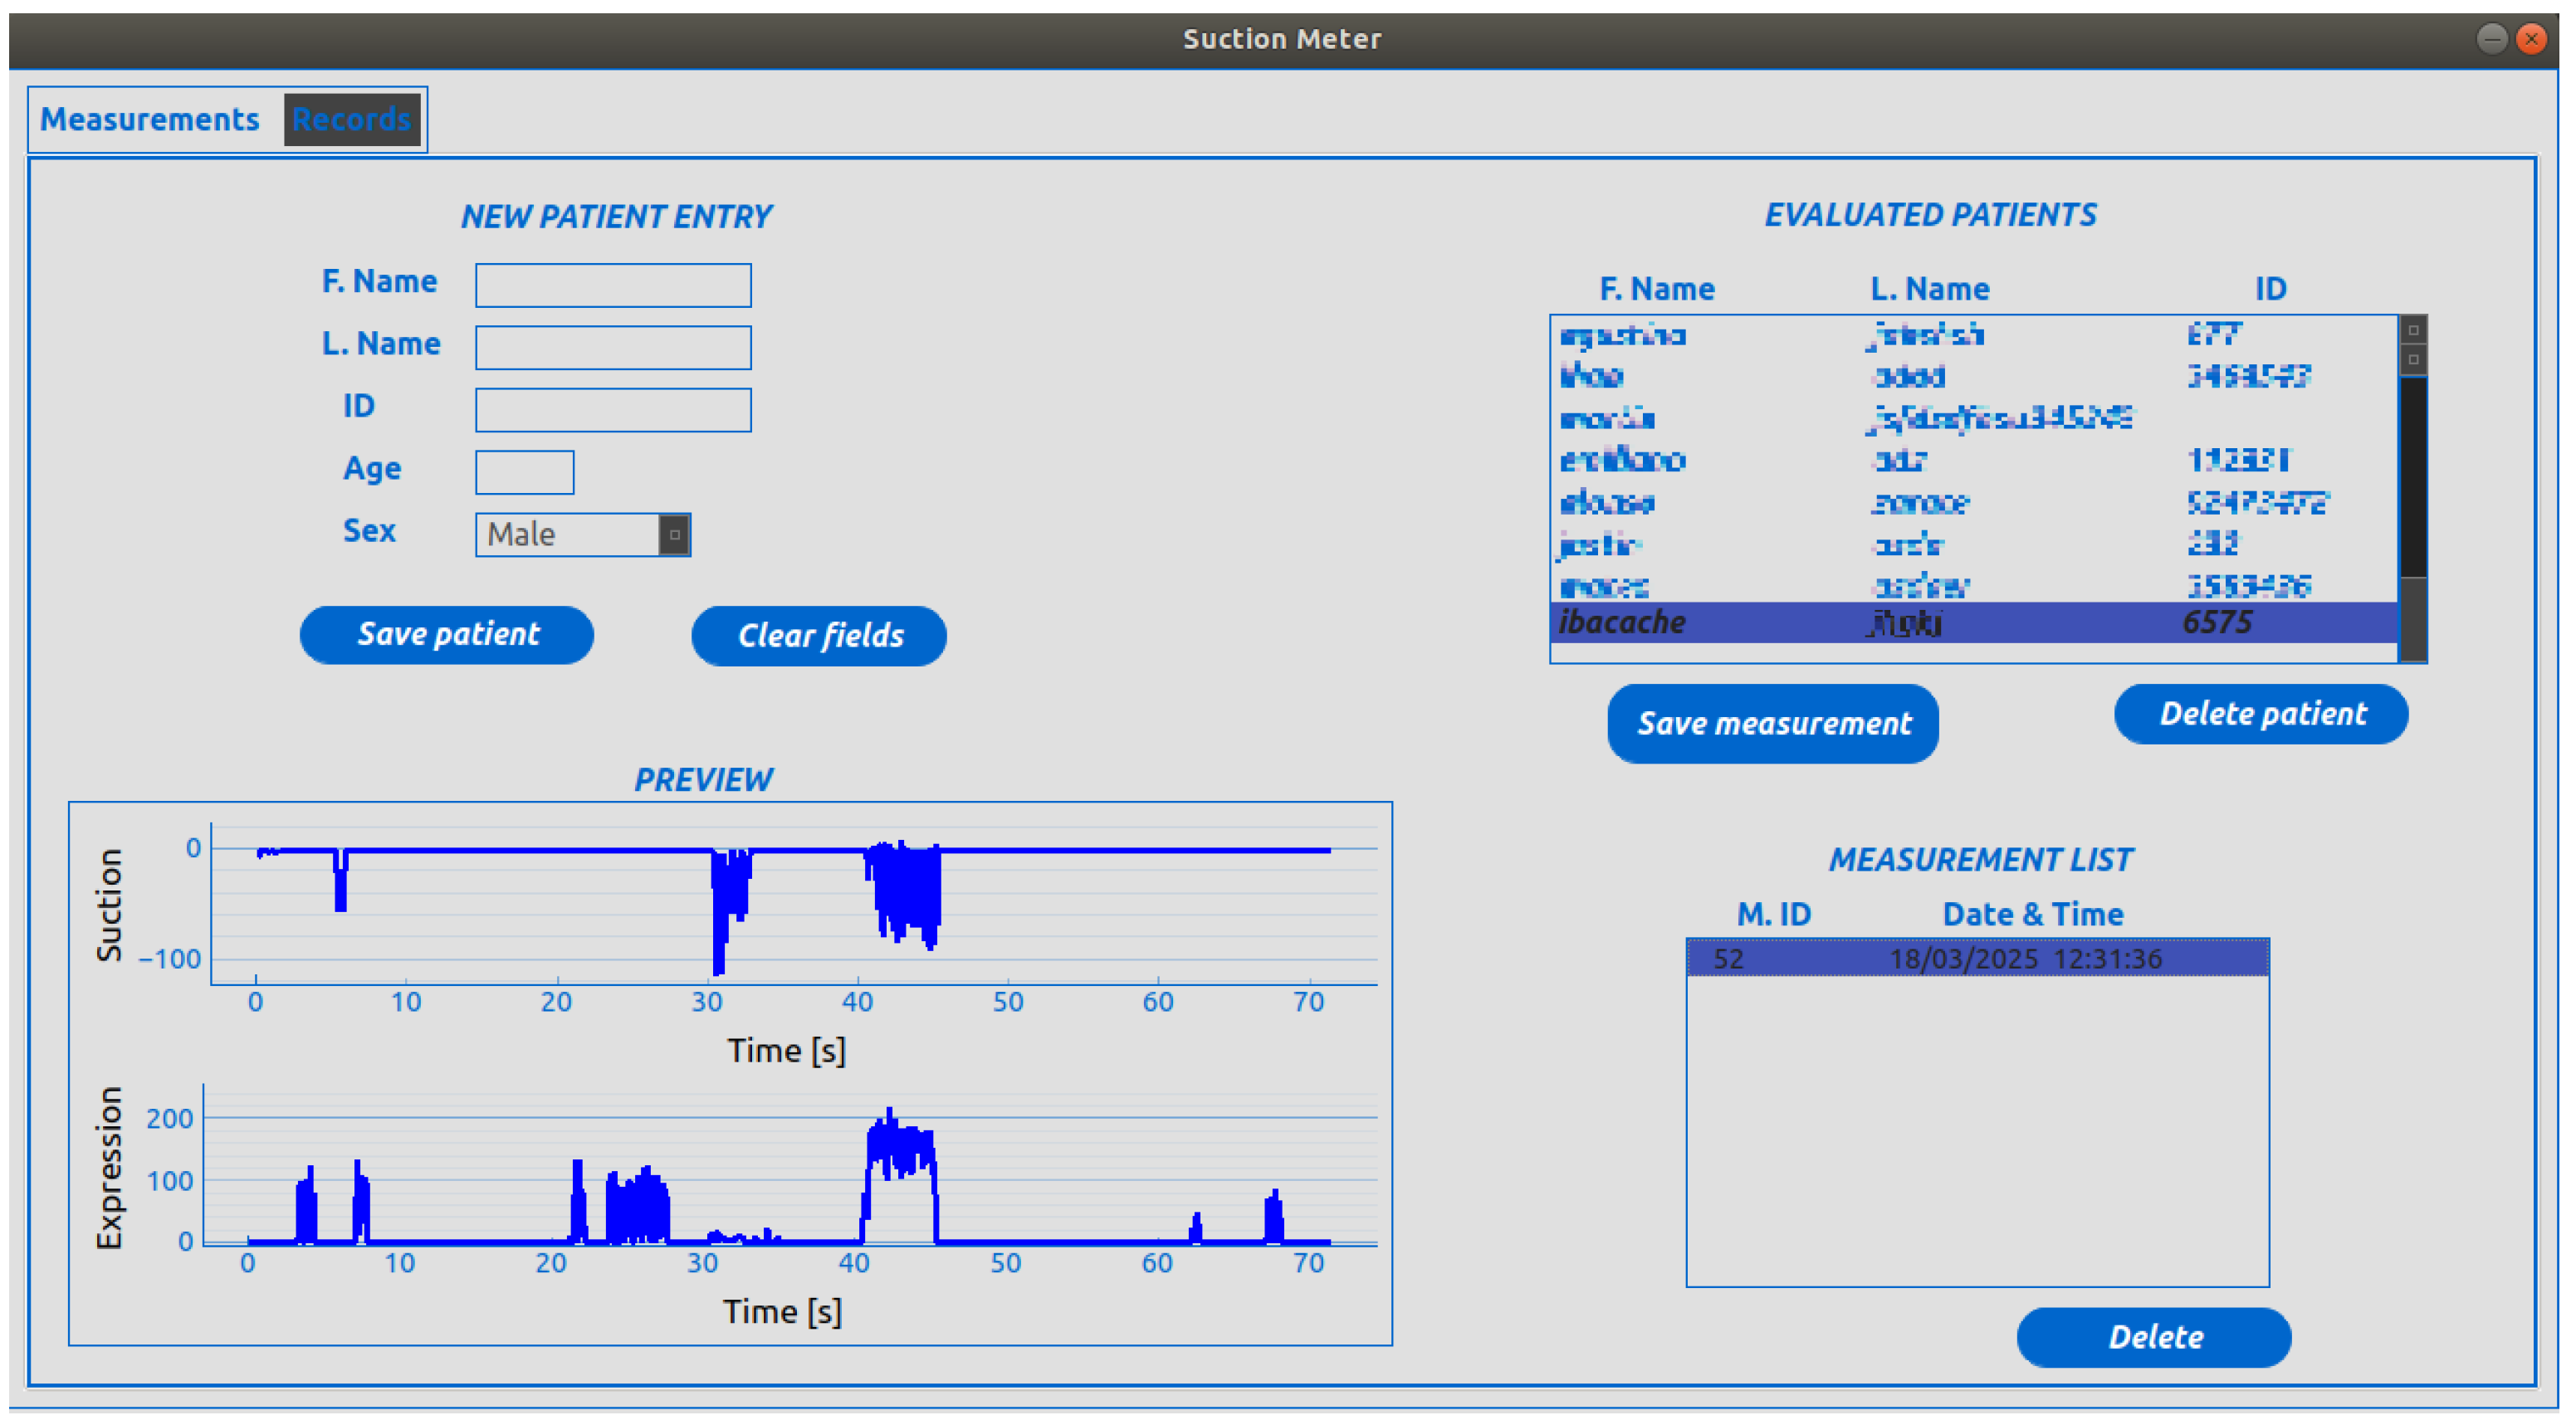Screen dimensions: 2576x1425
Task: Click the Expression preview plot
Action: (790, 1164)
